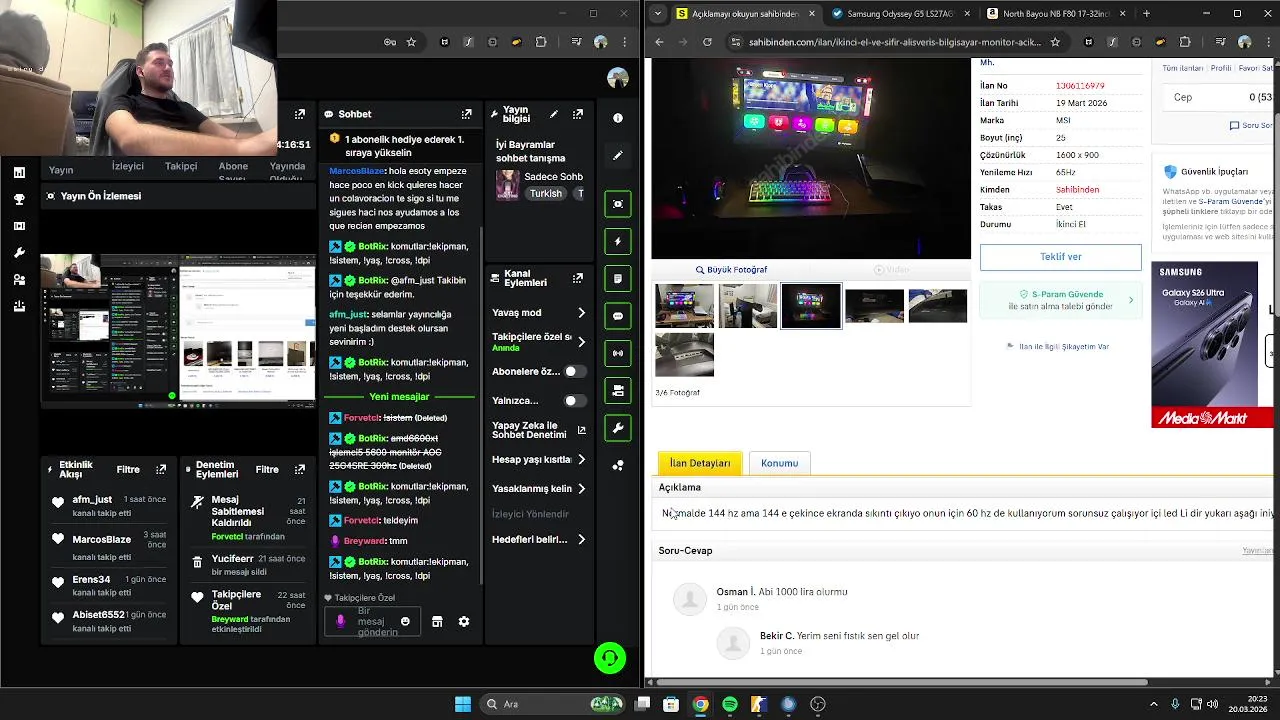The width and height of the screenshot is (1280, 720).
Task: Toggle the notes document quick-action icon
Action: point(618,278)
